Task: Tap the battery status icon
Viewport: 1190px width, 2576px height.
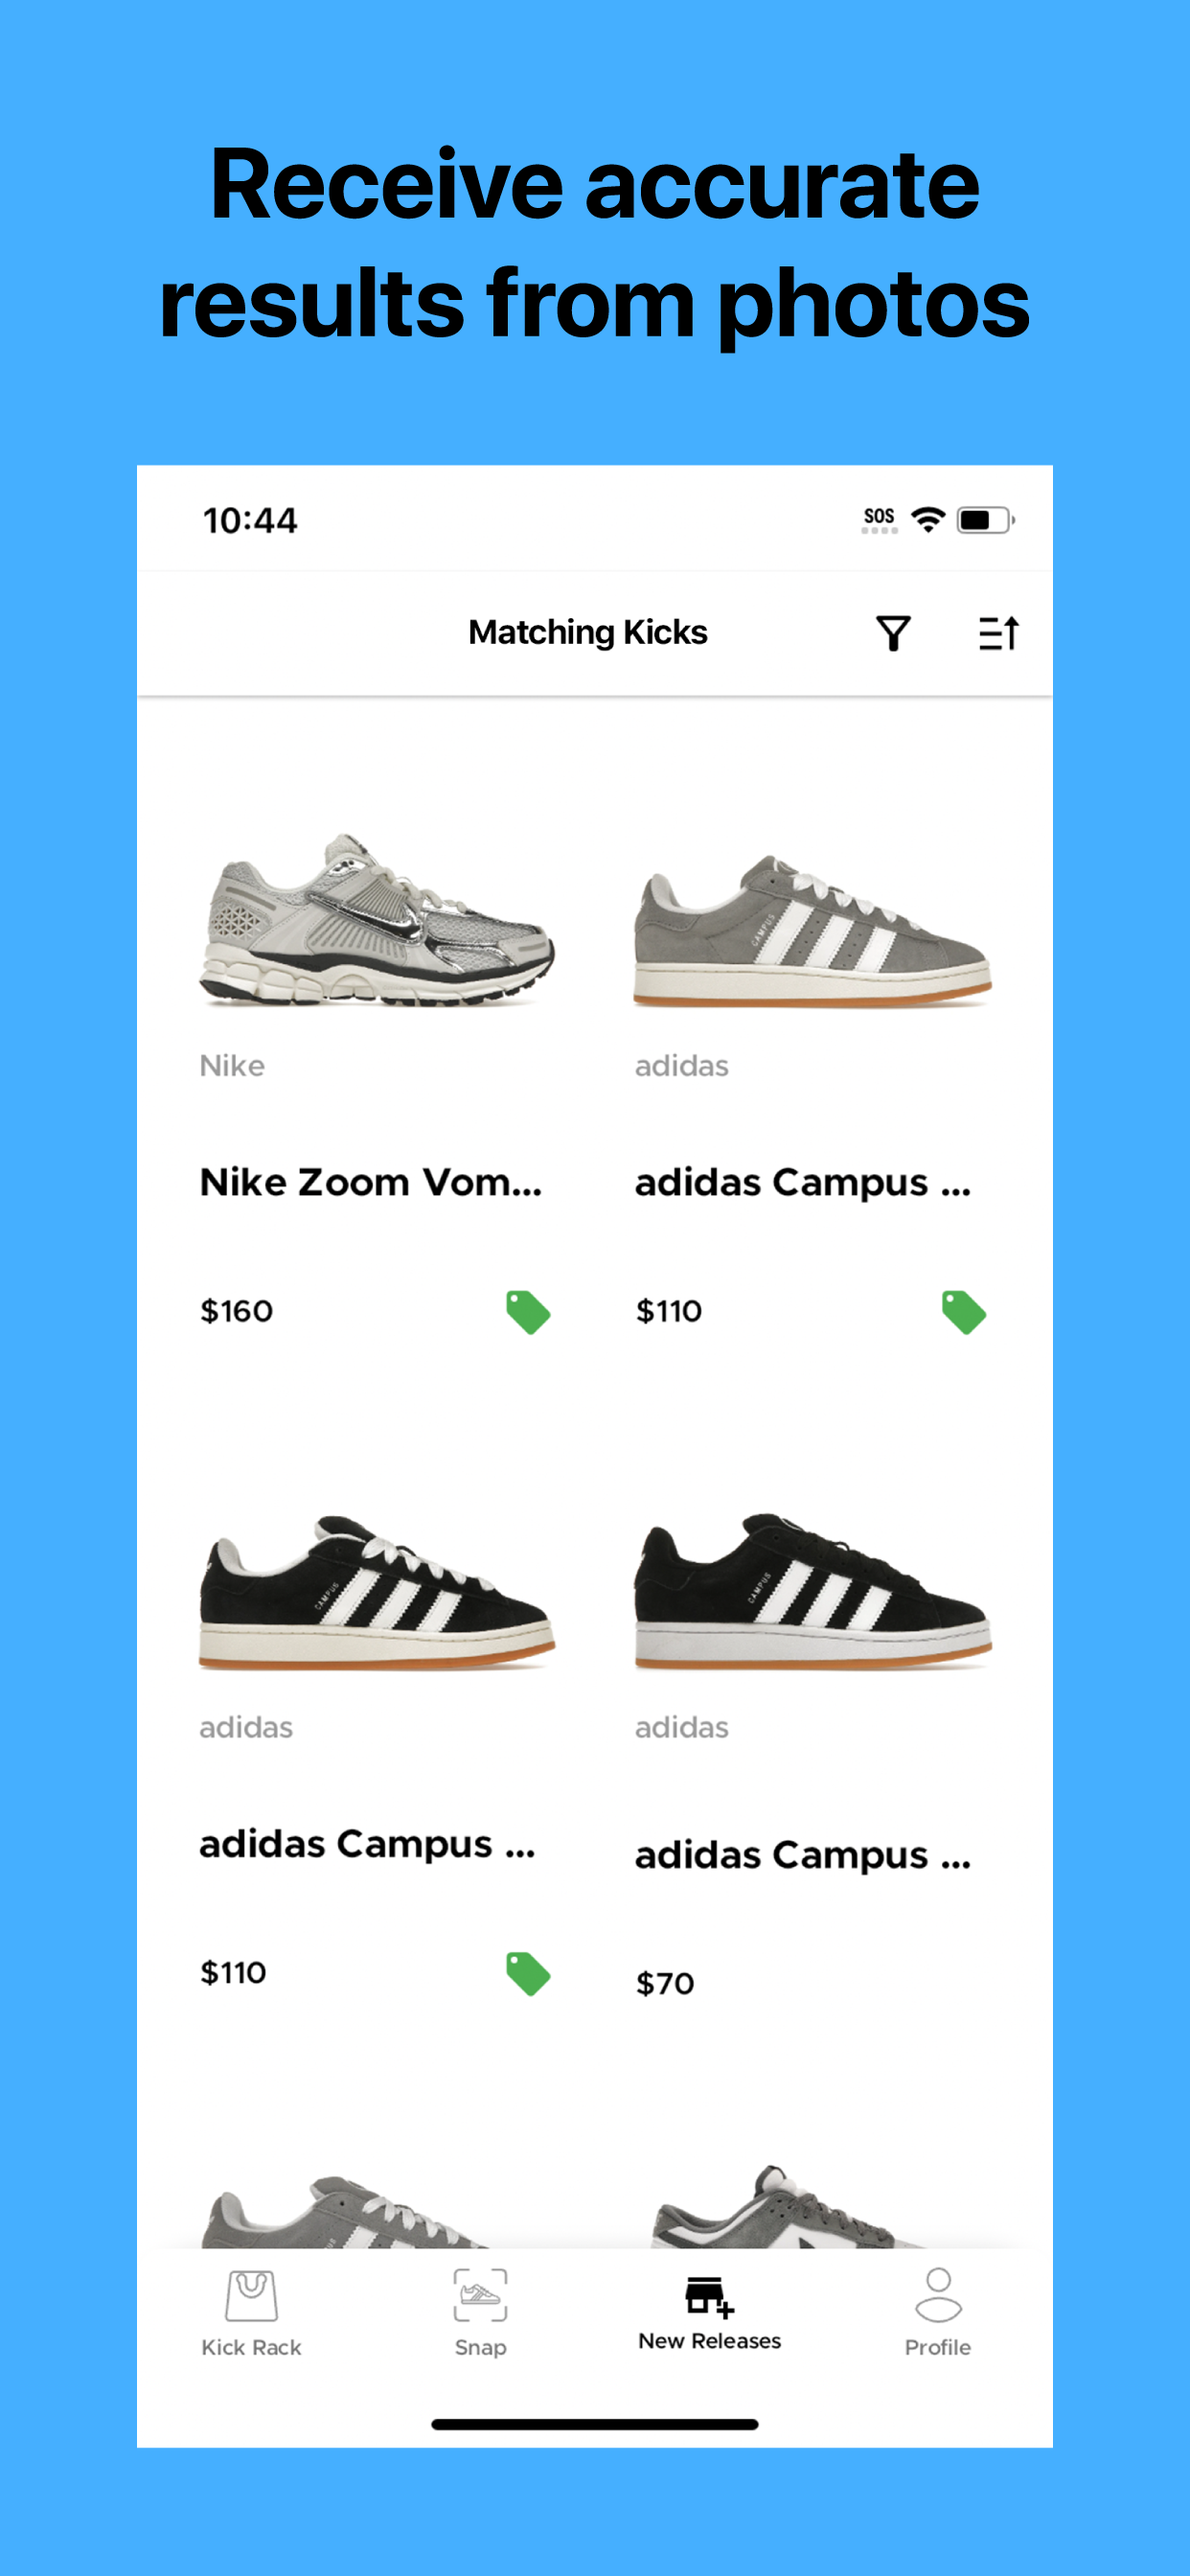Action: [x=986, y=520]
